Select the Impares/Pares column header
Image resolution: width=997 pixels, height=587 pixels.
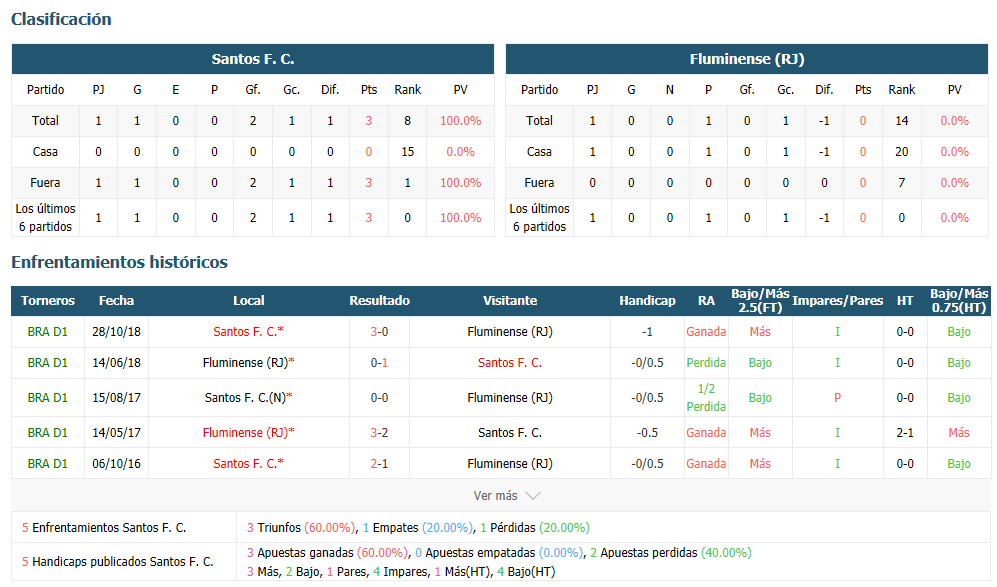[837, 301]
